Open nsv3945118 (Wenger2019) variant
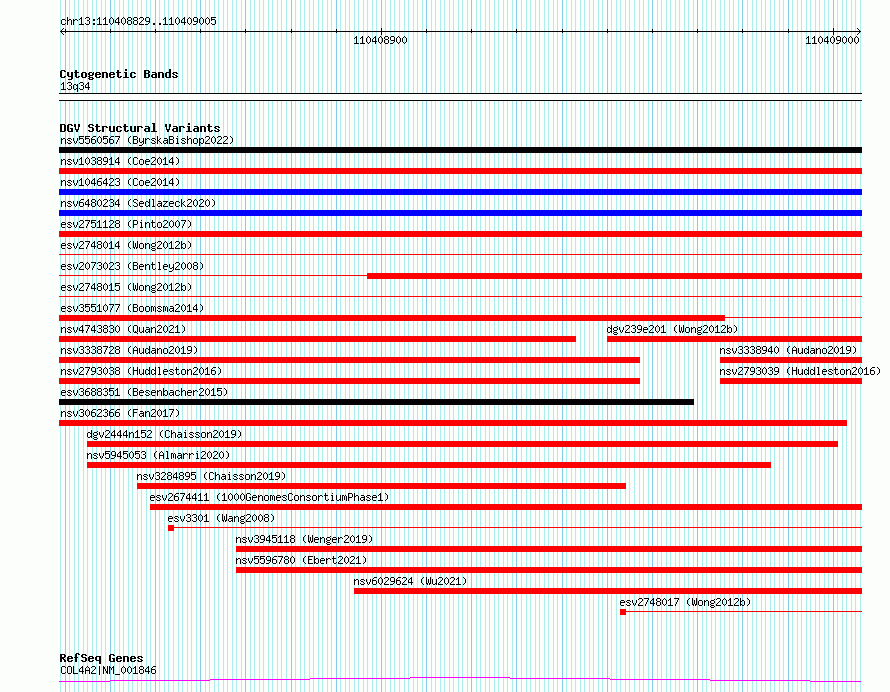The height and width of the screenshot is (692, 890). (x=304, y=539)
